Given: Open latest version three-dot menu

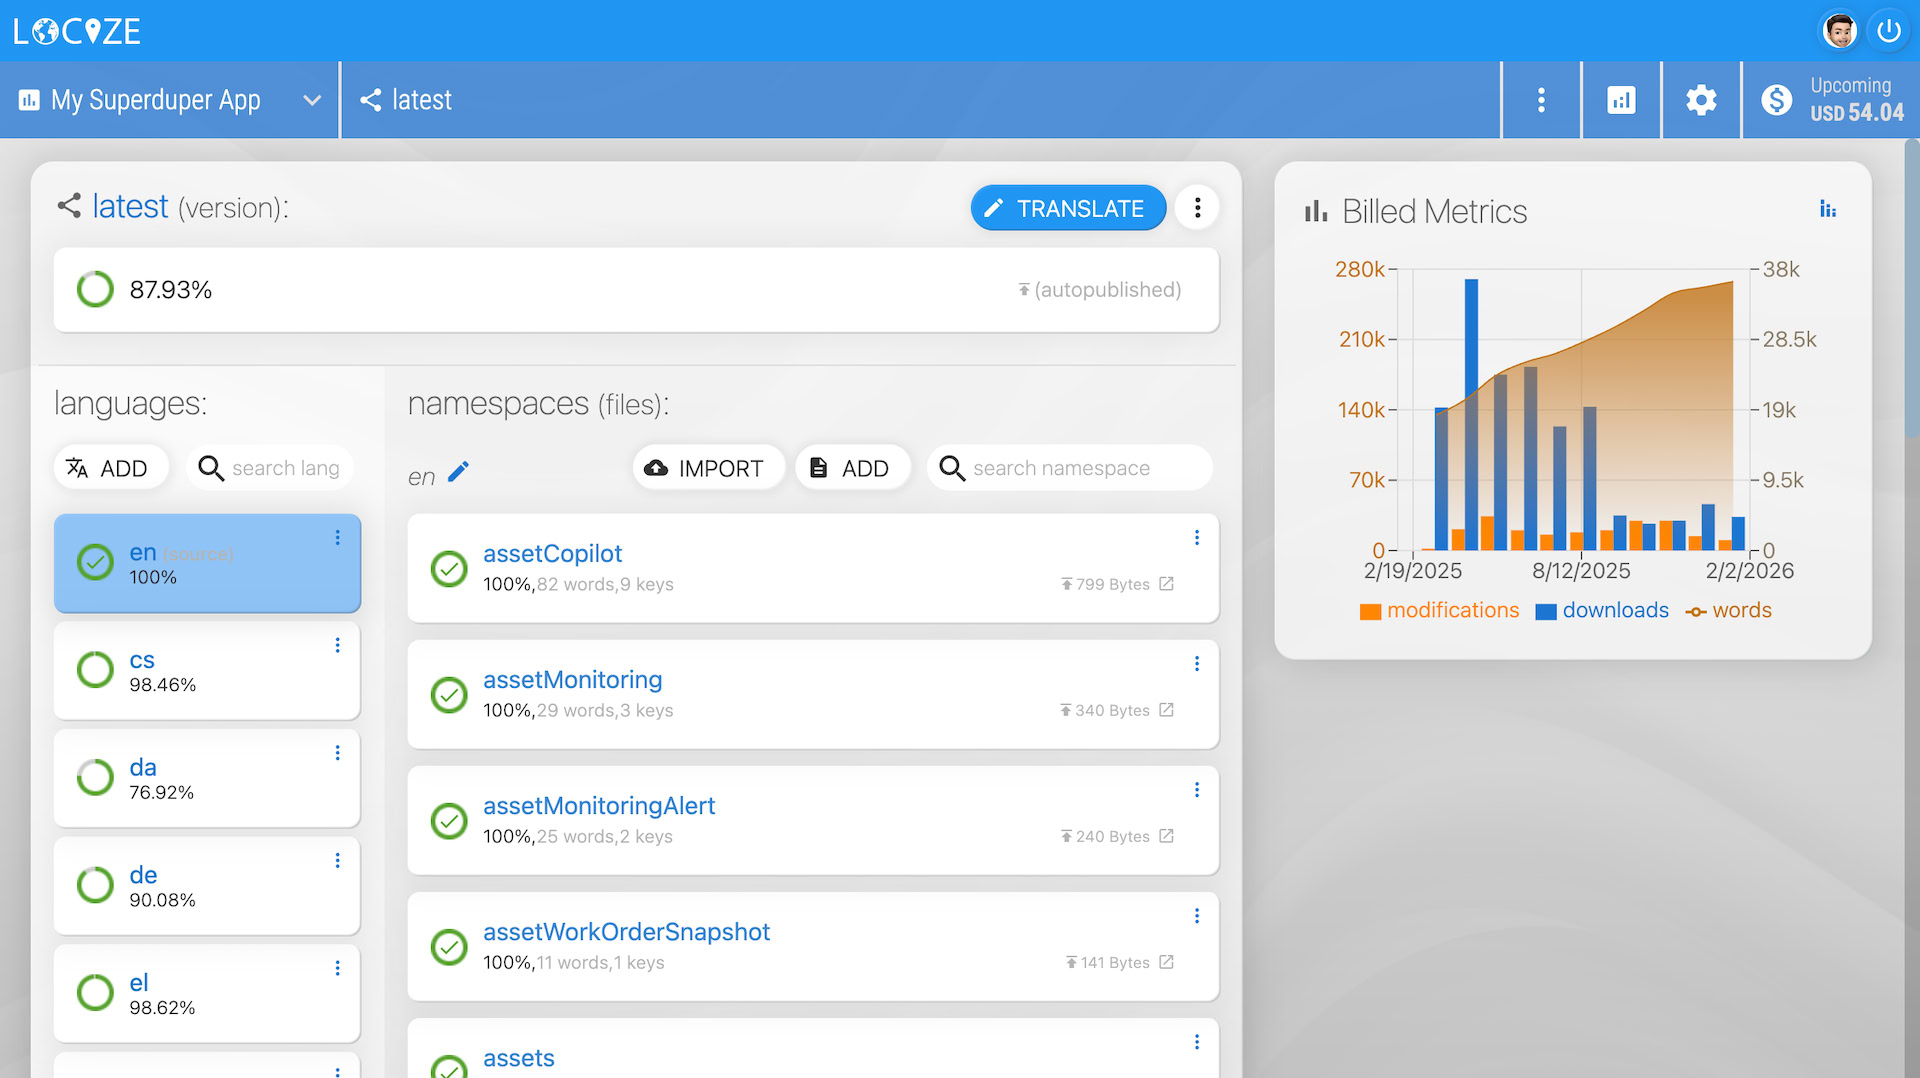Looking at the screenshot, I should coord(1197,208).
